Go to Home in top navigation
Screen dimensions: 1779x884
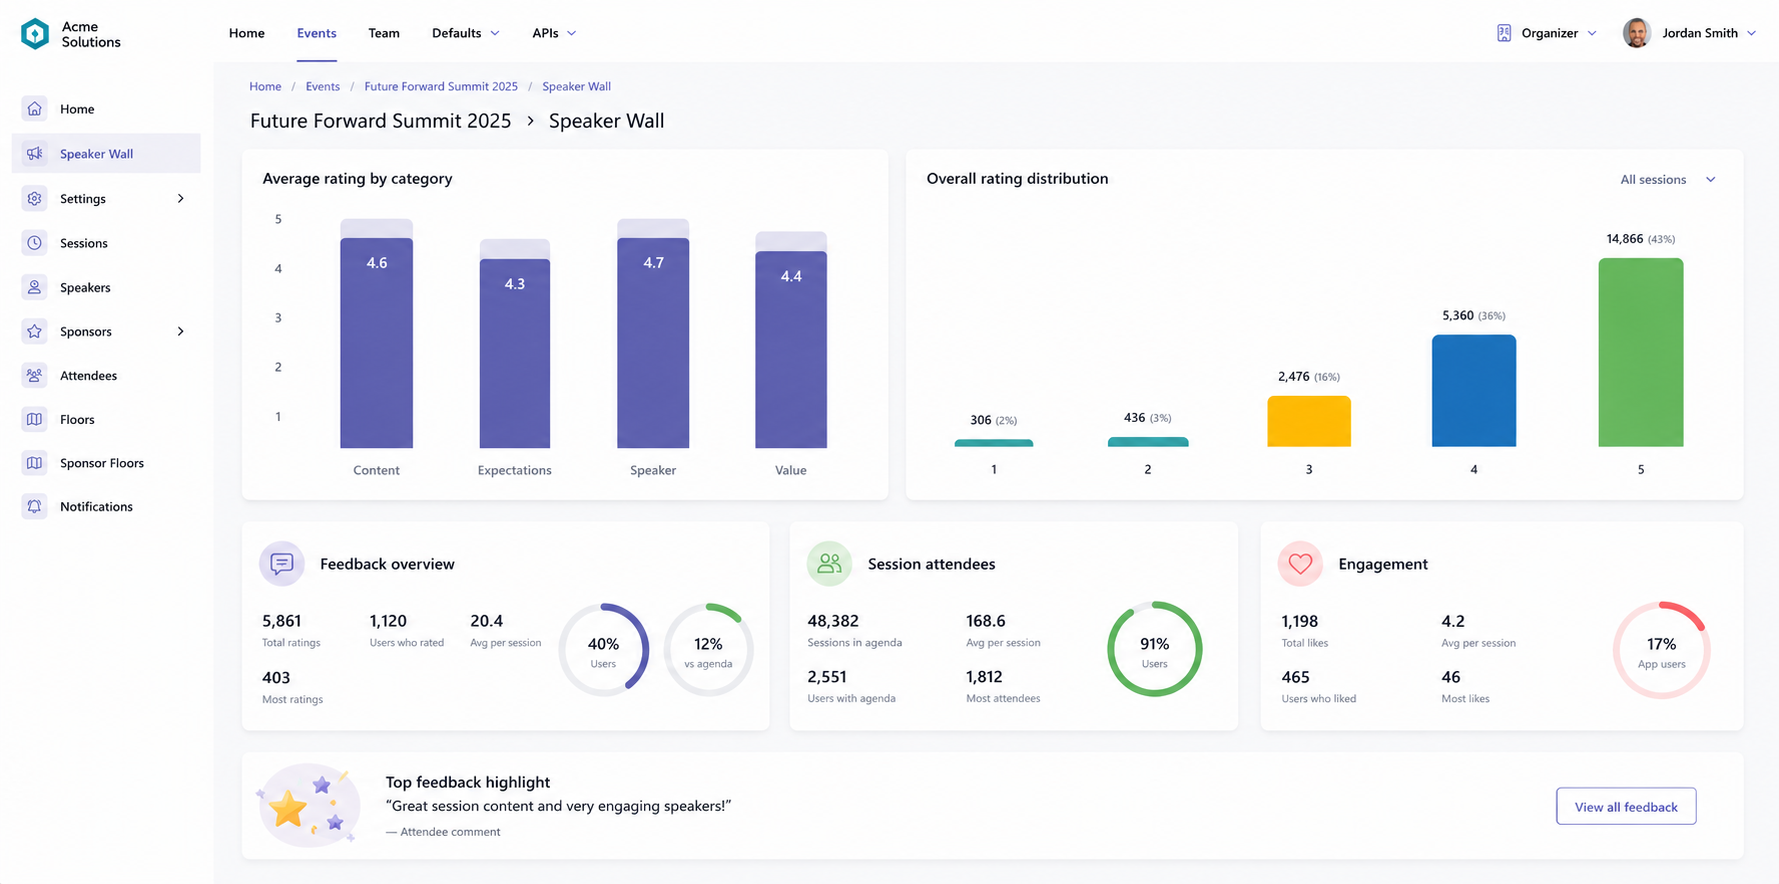pyautogui.click(x=247, y=33)
